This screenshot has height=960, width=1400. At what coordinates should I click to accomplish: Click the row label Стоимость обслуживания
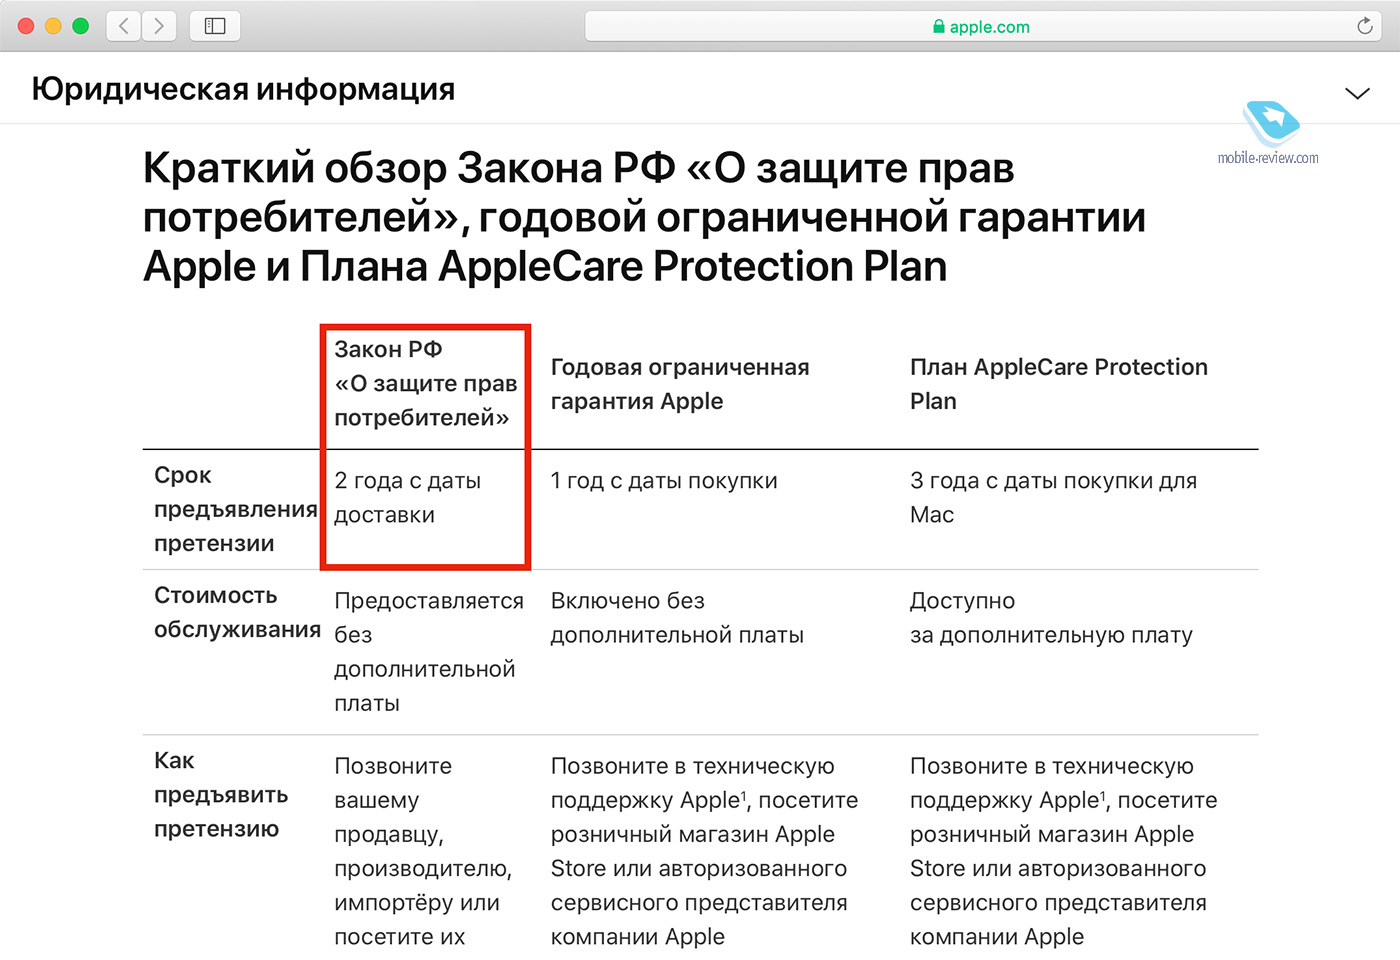point(237,612)
